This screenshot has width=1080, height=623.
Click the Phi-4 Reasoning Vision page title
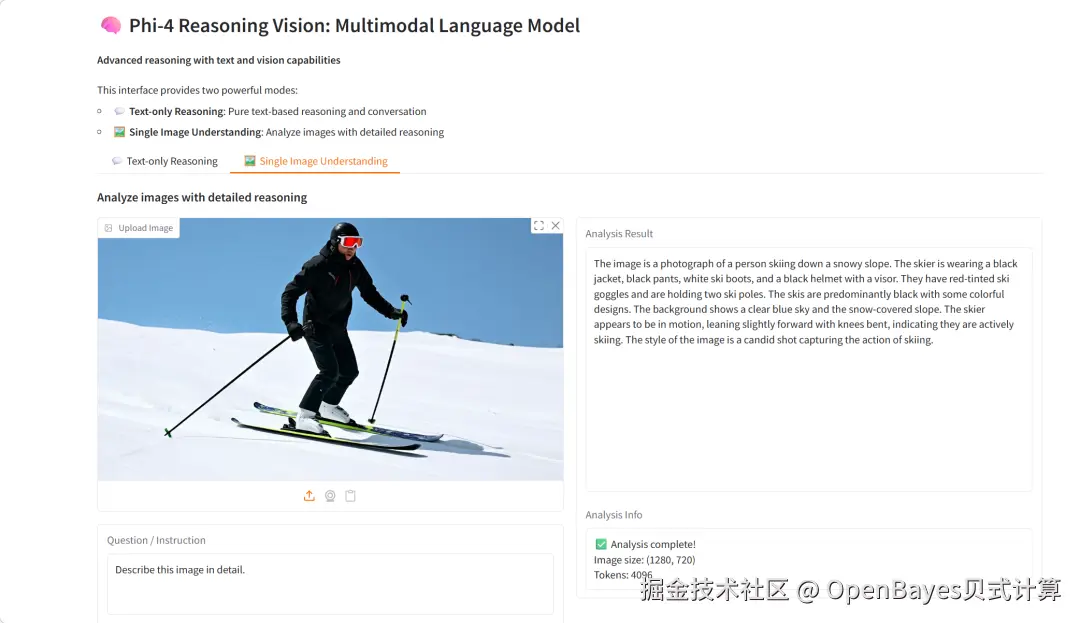coord(355,25)
